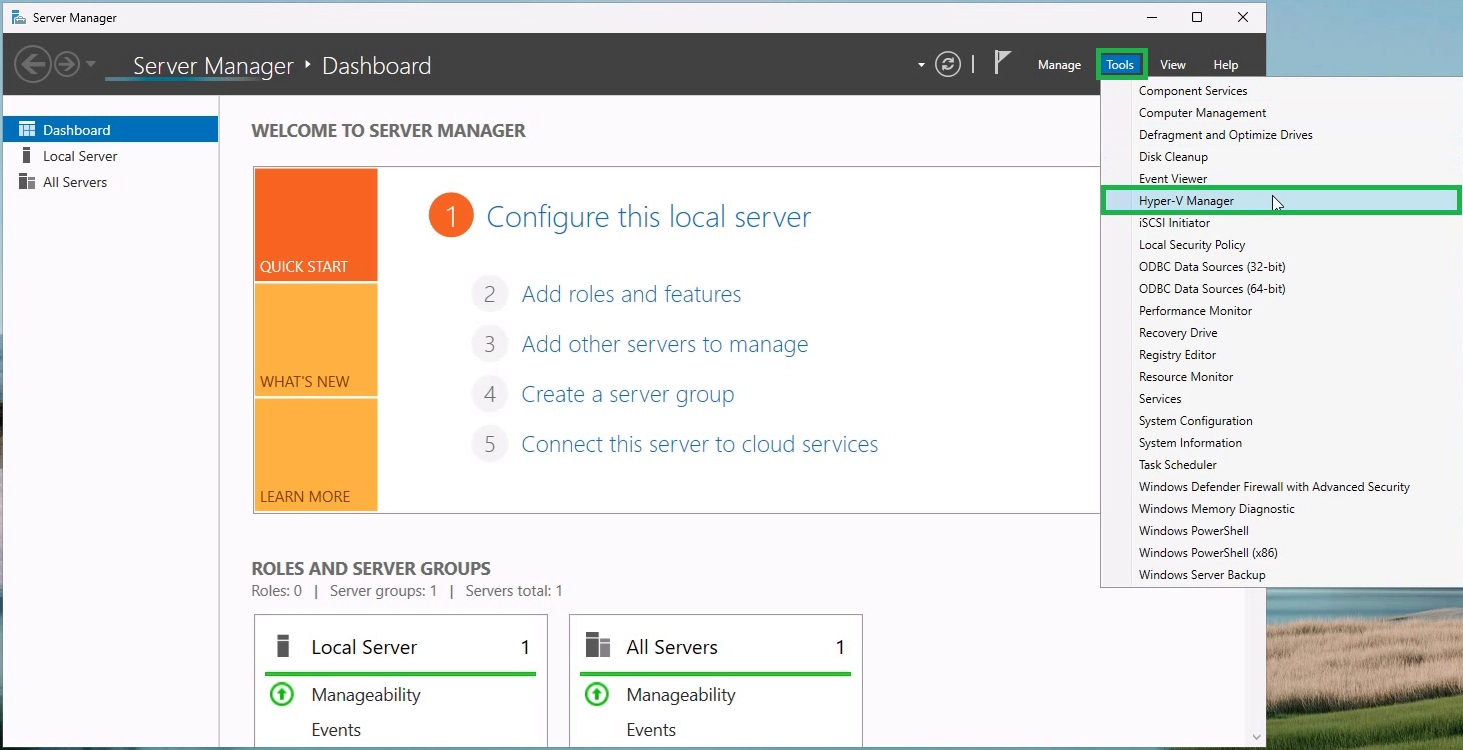Open Manageability in Local Server tile
1463x750 pixels.
366,695
